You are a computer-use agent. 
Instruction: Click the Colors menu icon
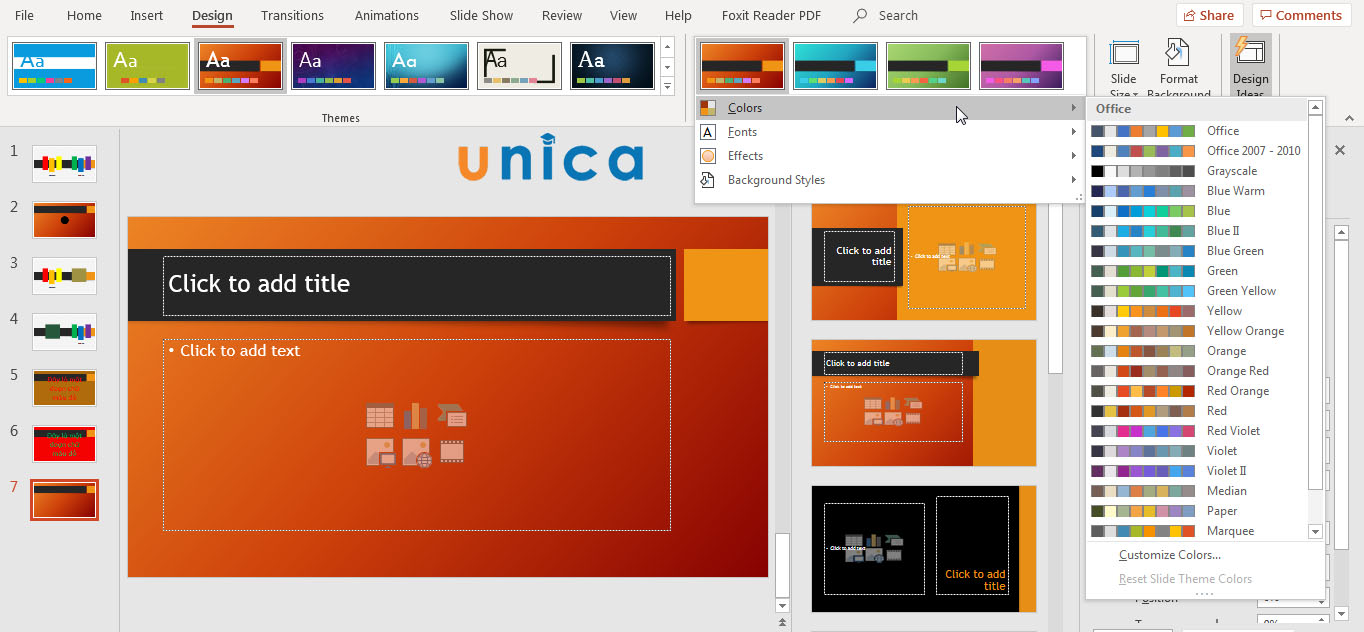tap(708, 108)
